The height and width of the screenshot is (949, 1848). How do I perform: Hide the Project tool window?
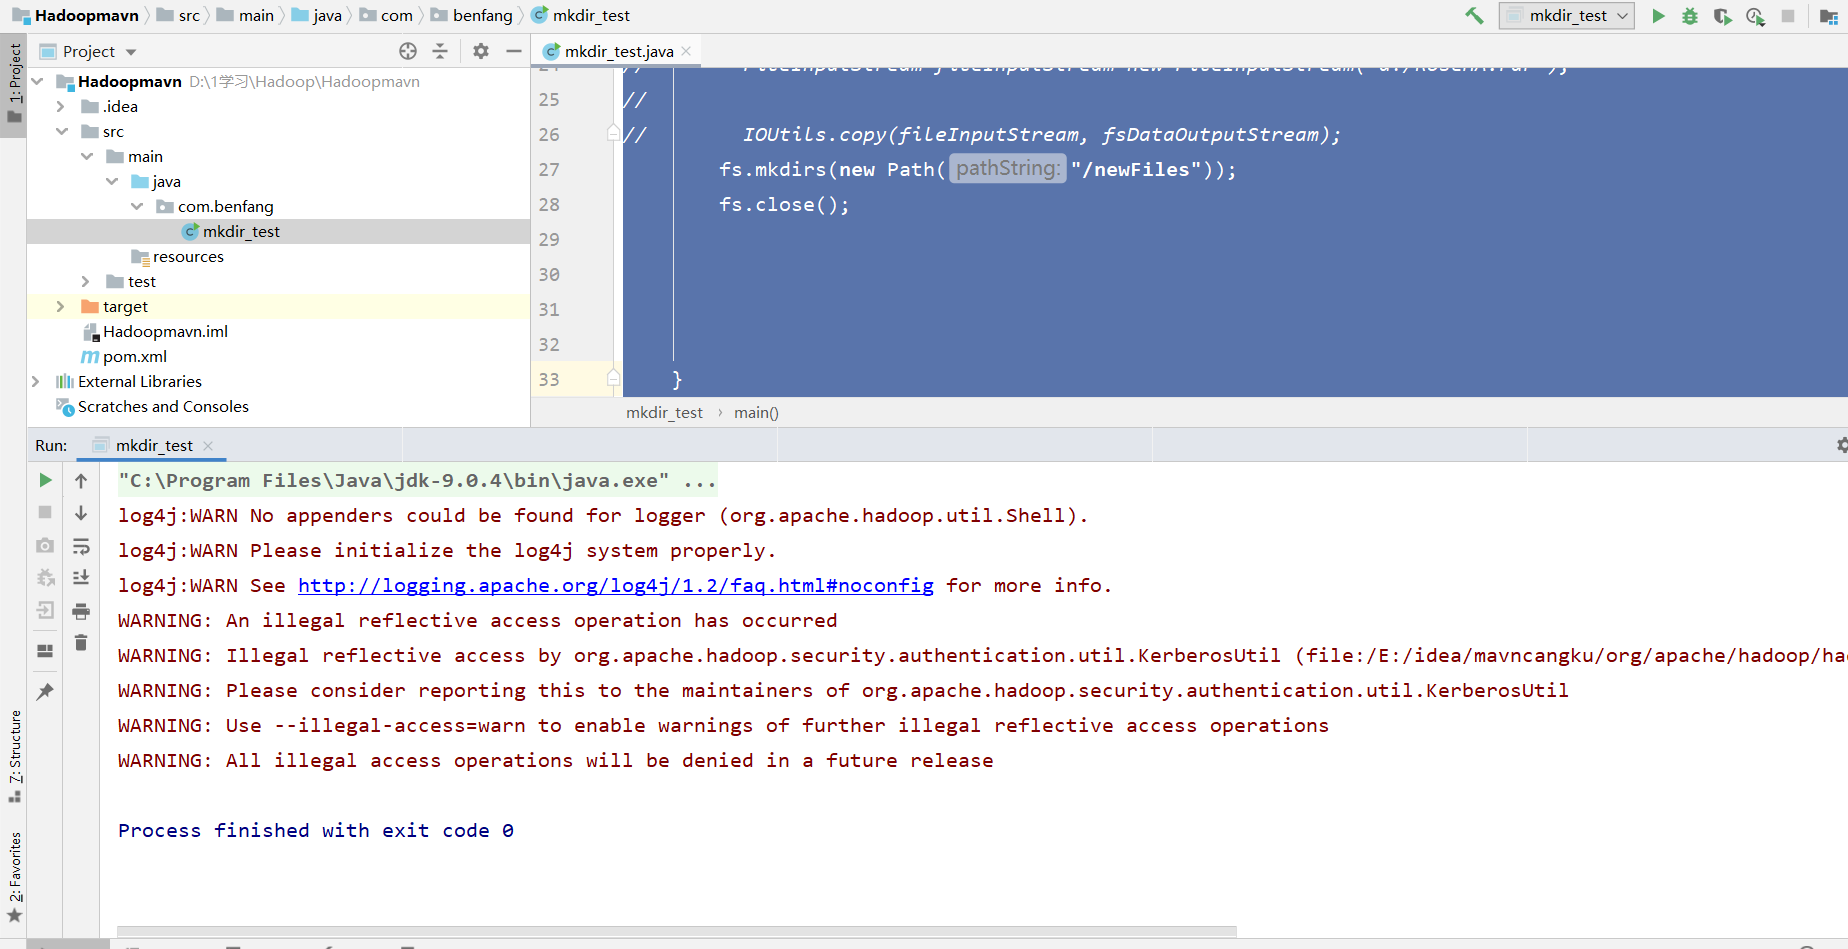[x=514, y=51]
